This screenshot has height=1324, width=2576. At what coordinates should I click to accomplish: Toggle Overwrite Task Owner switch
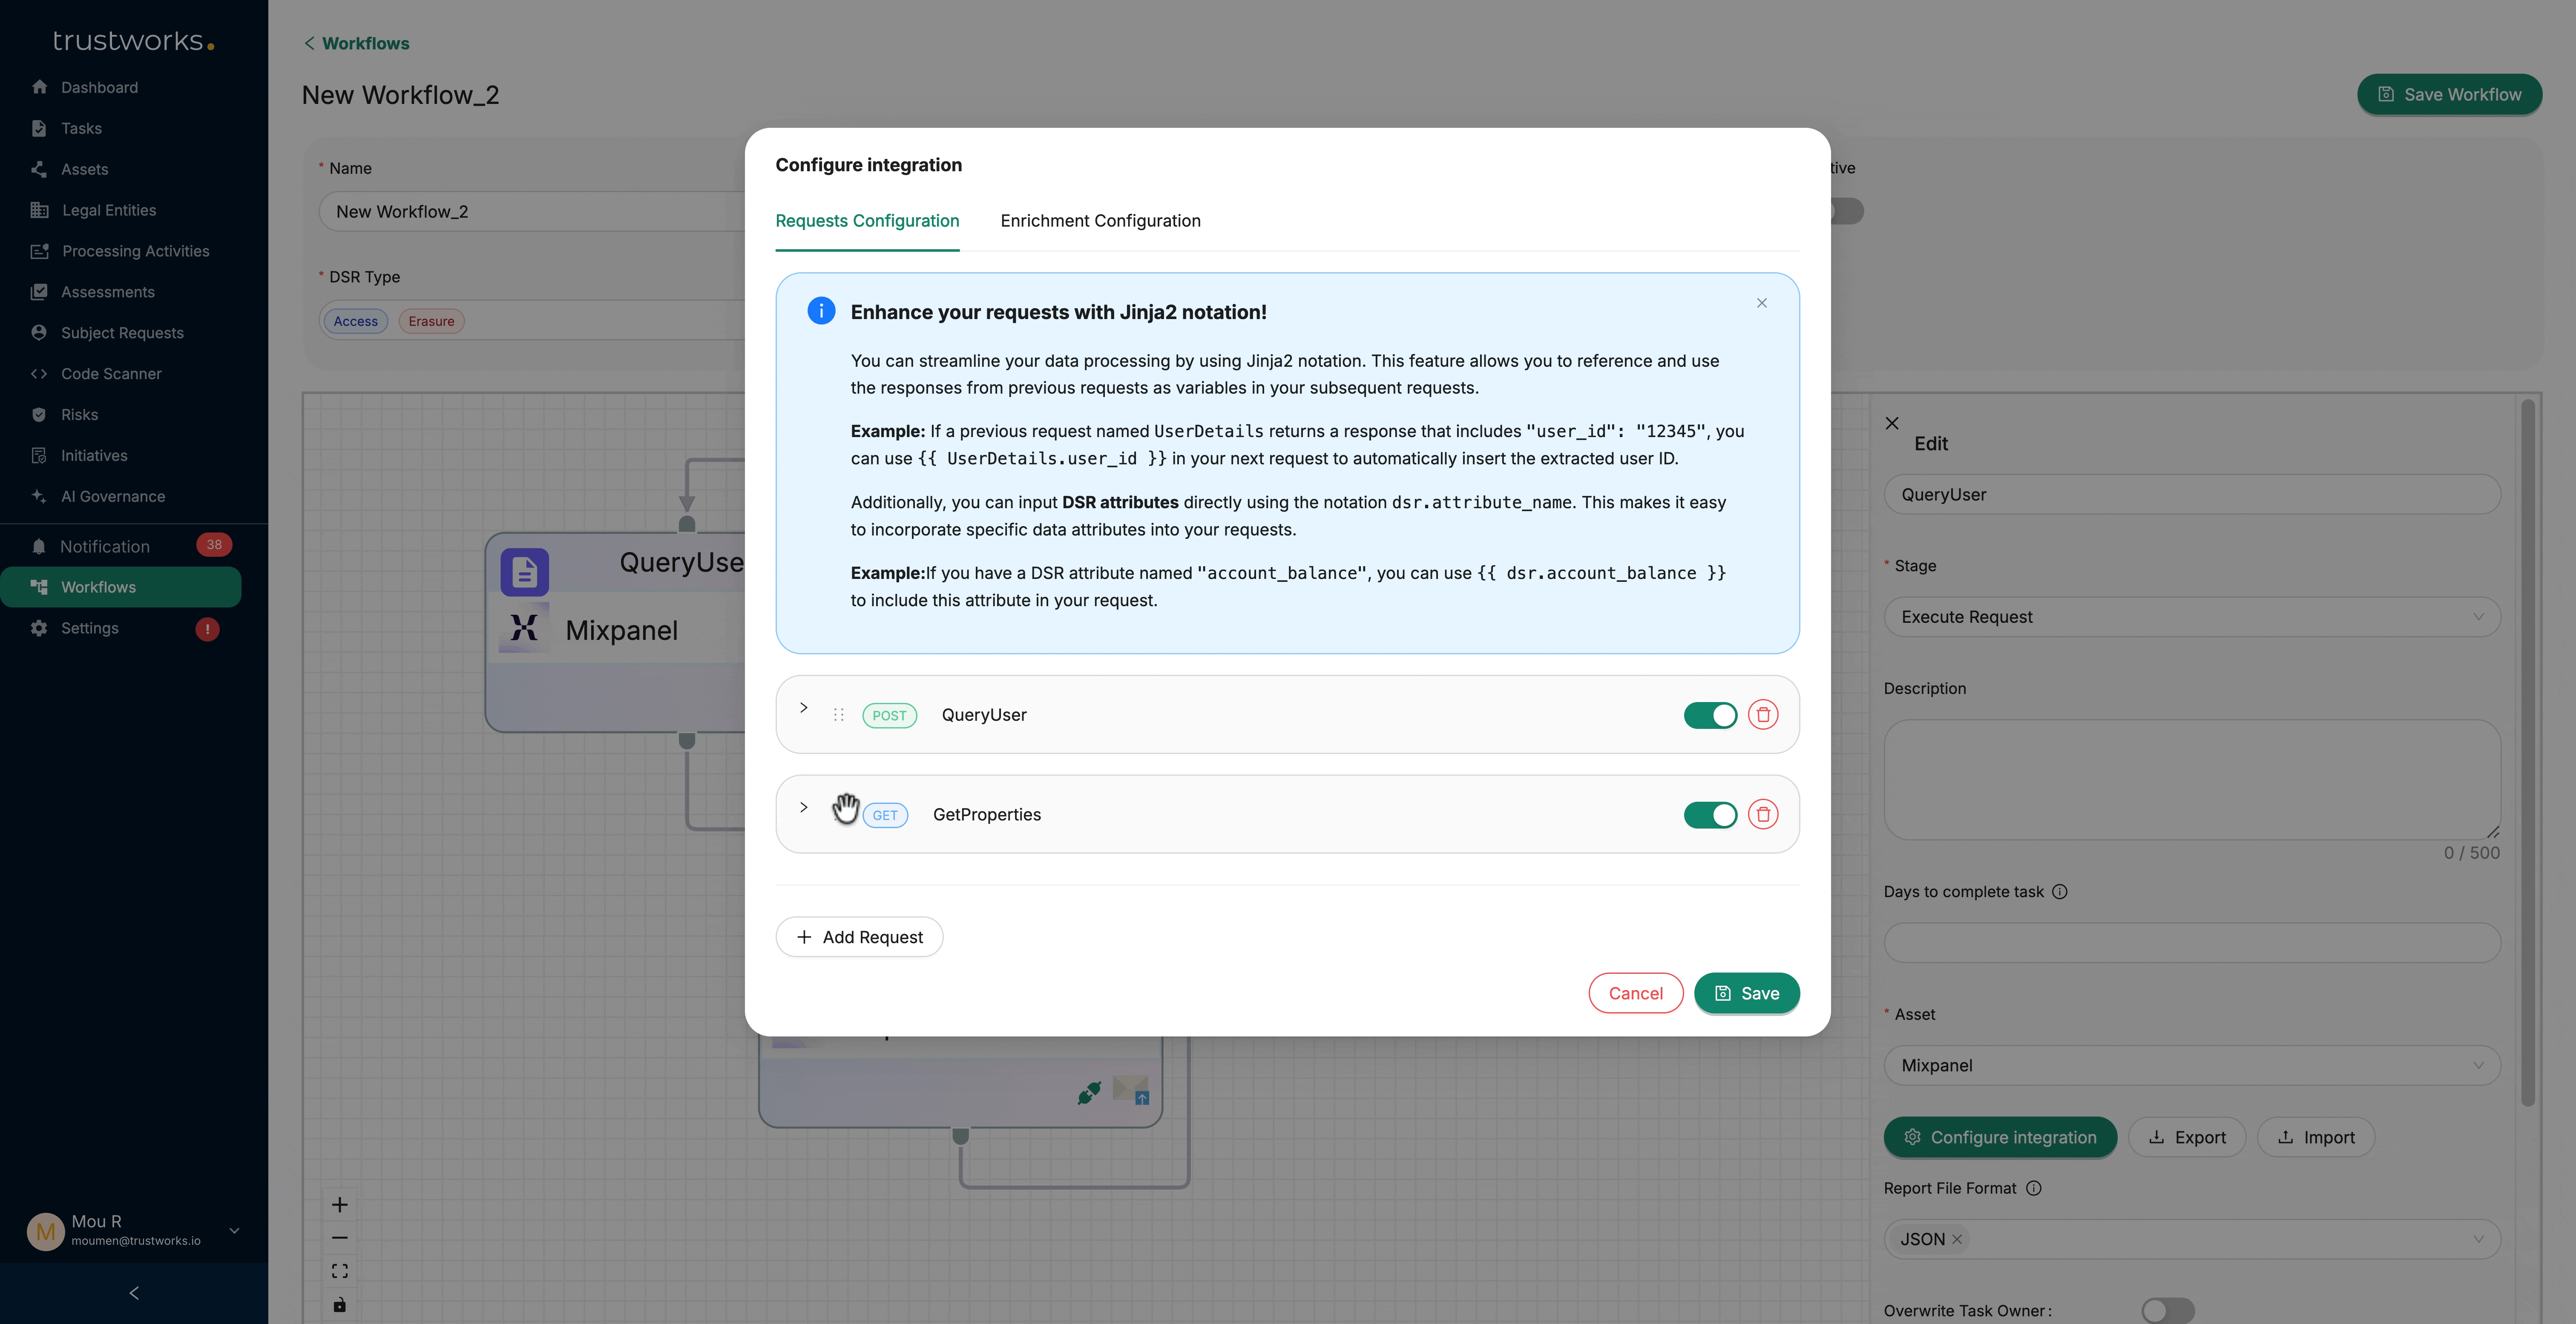point(2167,1310)
